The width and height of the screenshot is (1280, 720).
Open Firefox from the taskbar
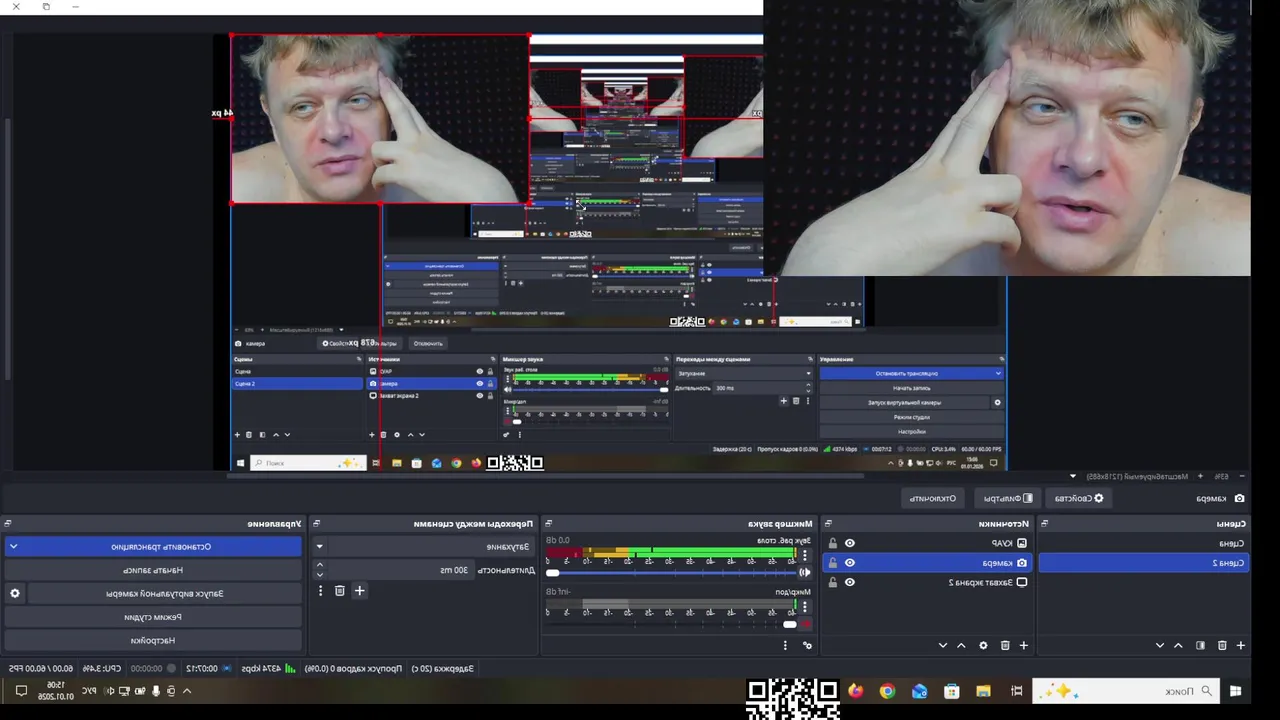(856, 691)
